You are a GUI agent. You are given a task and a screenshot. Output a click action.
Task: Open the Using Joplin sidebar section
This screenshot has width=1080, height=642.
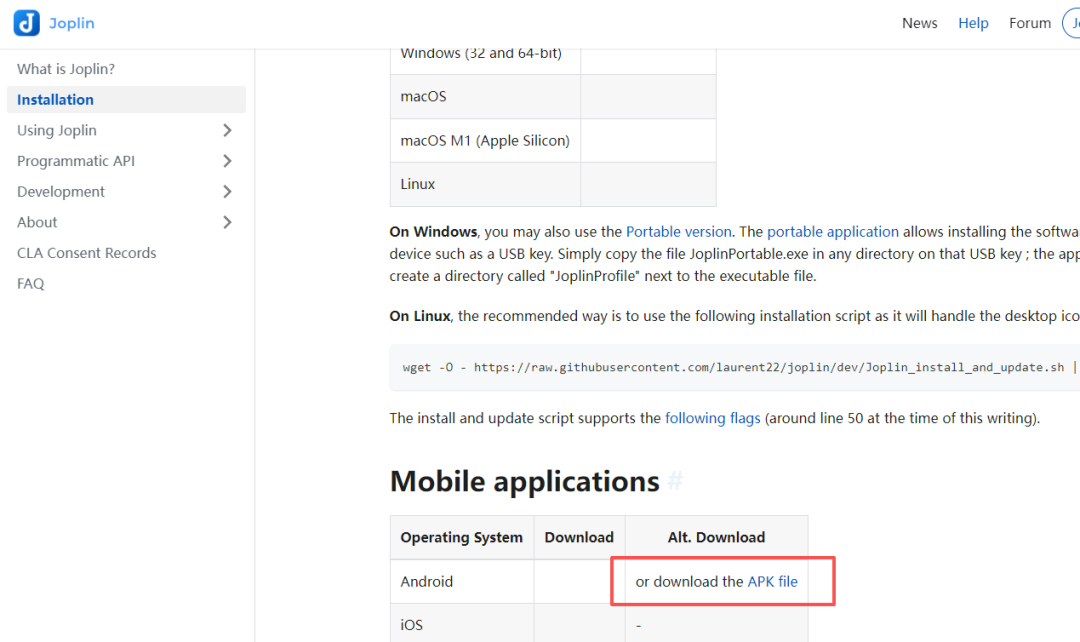[56, 130]
